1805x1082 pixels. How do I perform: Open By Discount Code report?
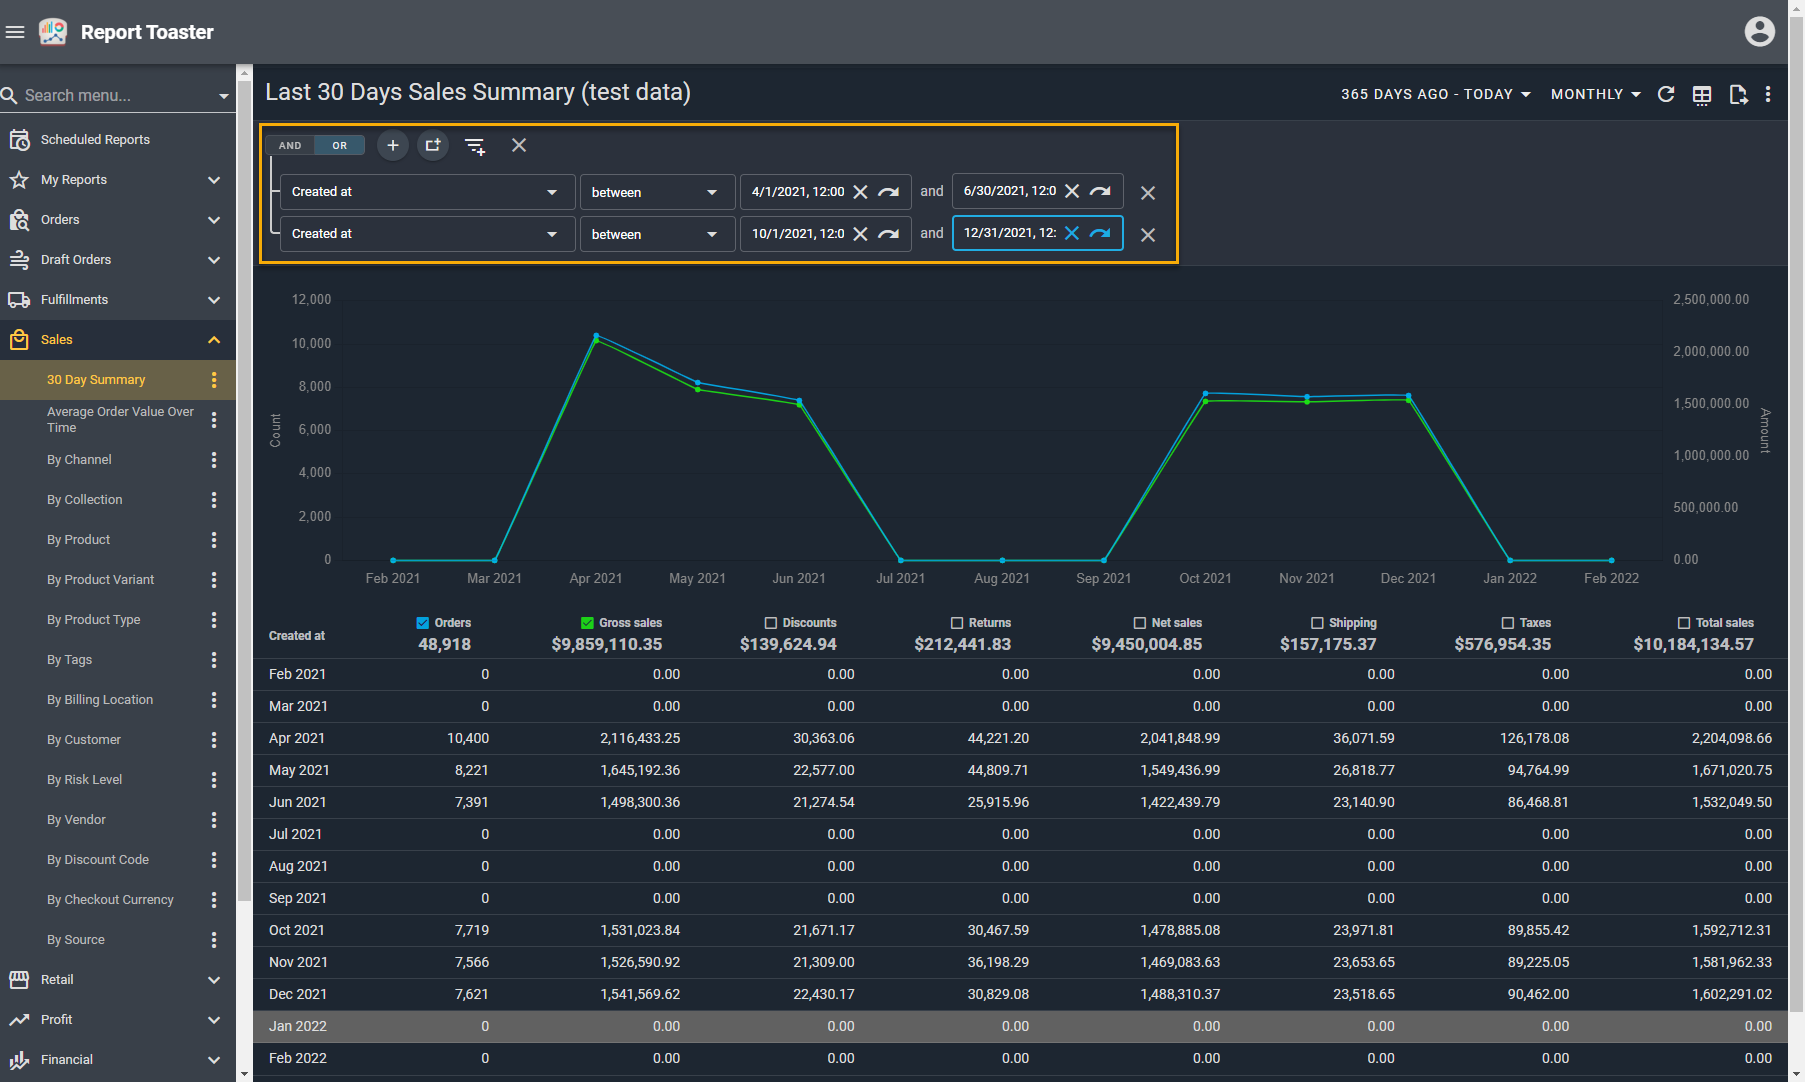pos(98,860)
